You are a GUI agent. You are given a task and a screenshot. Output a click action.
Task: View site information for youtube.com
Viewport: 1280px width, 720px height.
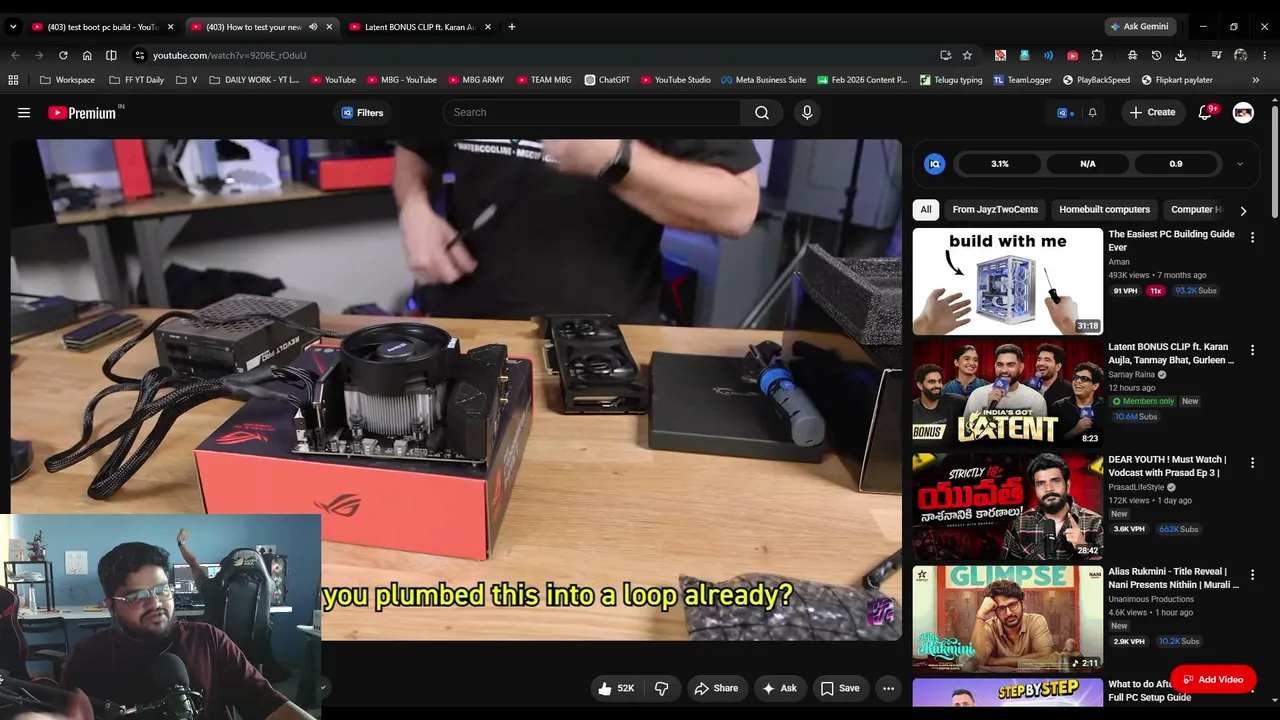(140, 55)
